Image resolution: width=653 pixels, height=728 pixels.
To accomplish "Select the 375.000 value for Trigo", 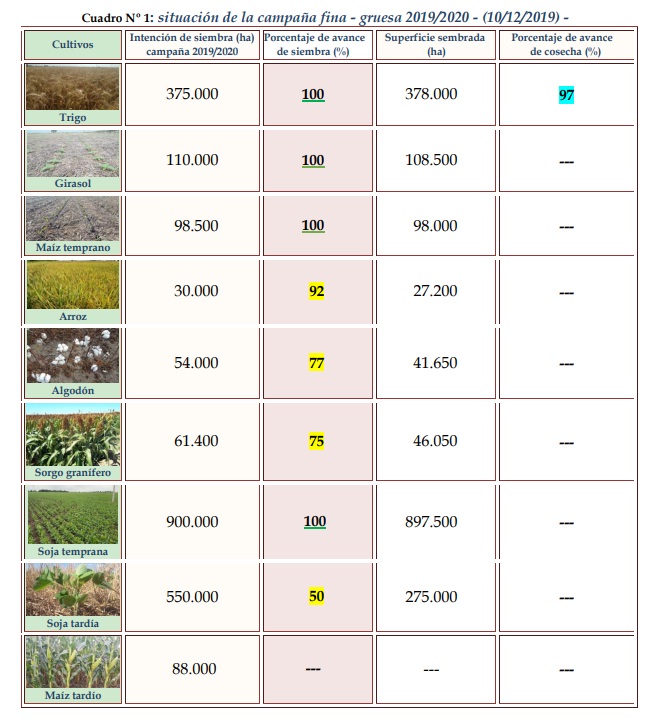I will pos(191,94).
